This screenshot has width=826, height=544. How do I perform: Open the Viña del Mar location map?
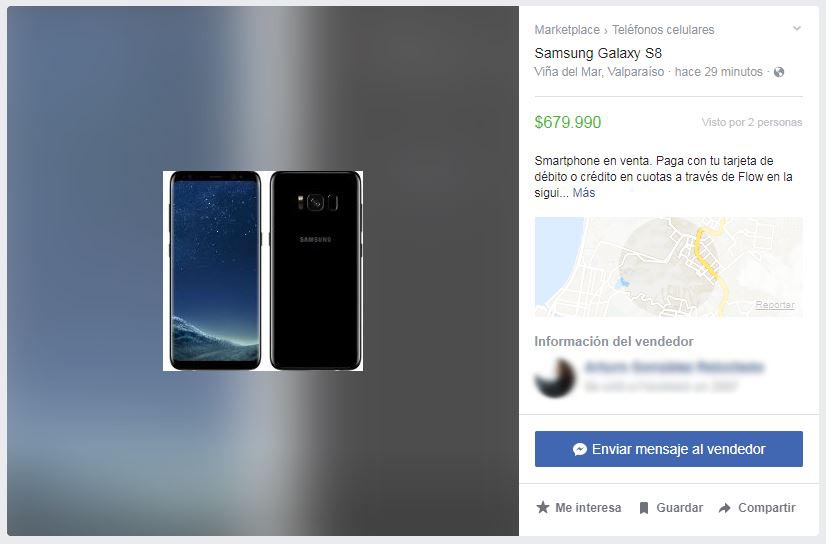(668, 267)
